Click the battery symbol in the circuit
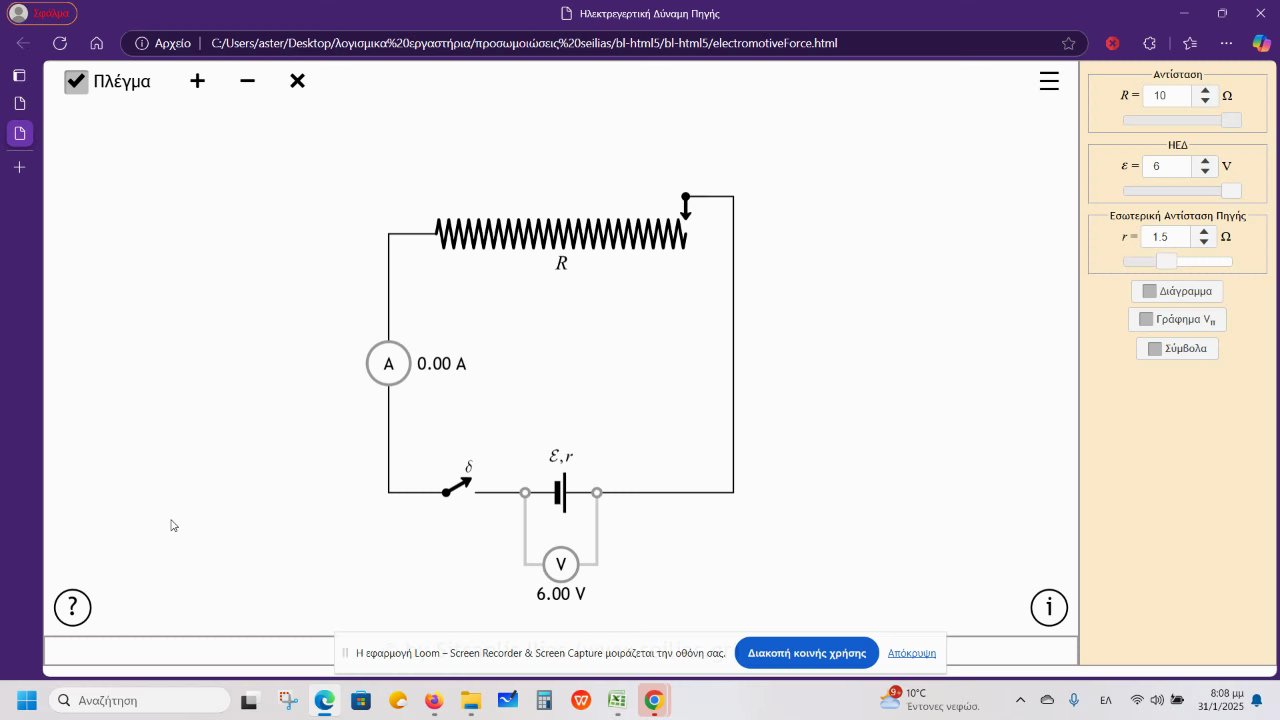 pos(561,492)
